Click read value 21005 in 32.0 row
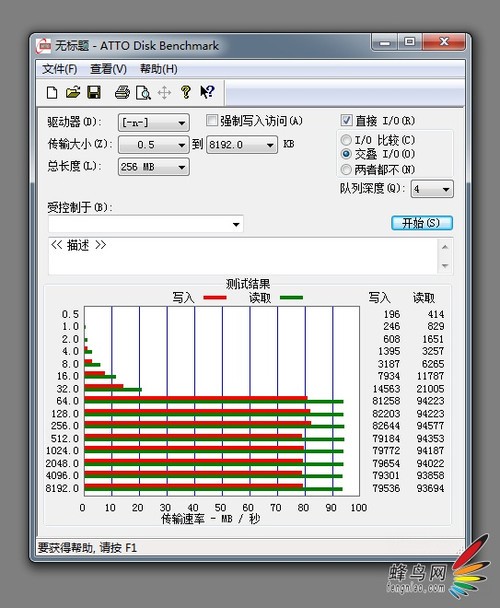Screen dimensions: 500x608 pyautogui.click(x=430, y=389)
